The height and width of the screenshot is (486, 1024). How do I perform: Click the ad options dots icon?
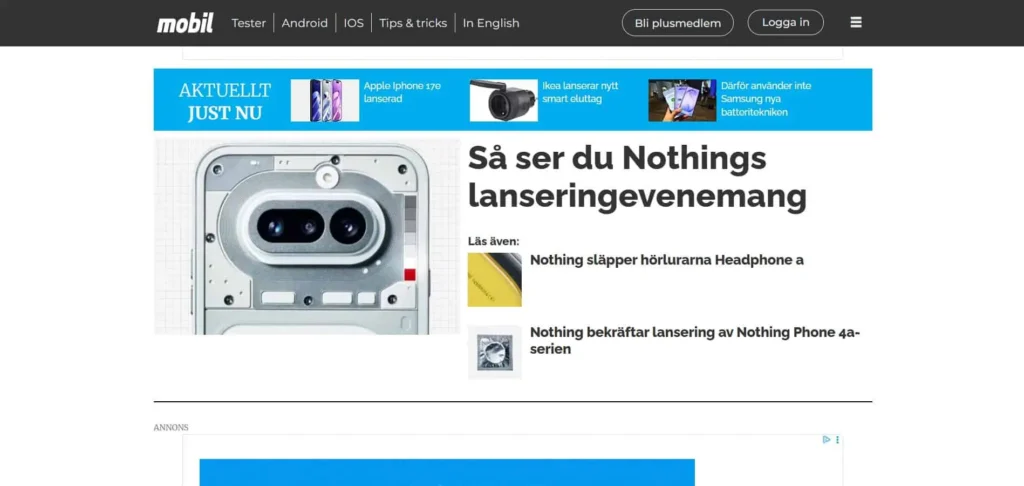tap(837, 439)
